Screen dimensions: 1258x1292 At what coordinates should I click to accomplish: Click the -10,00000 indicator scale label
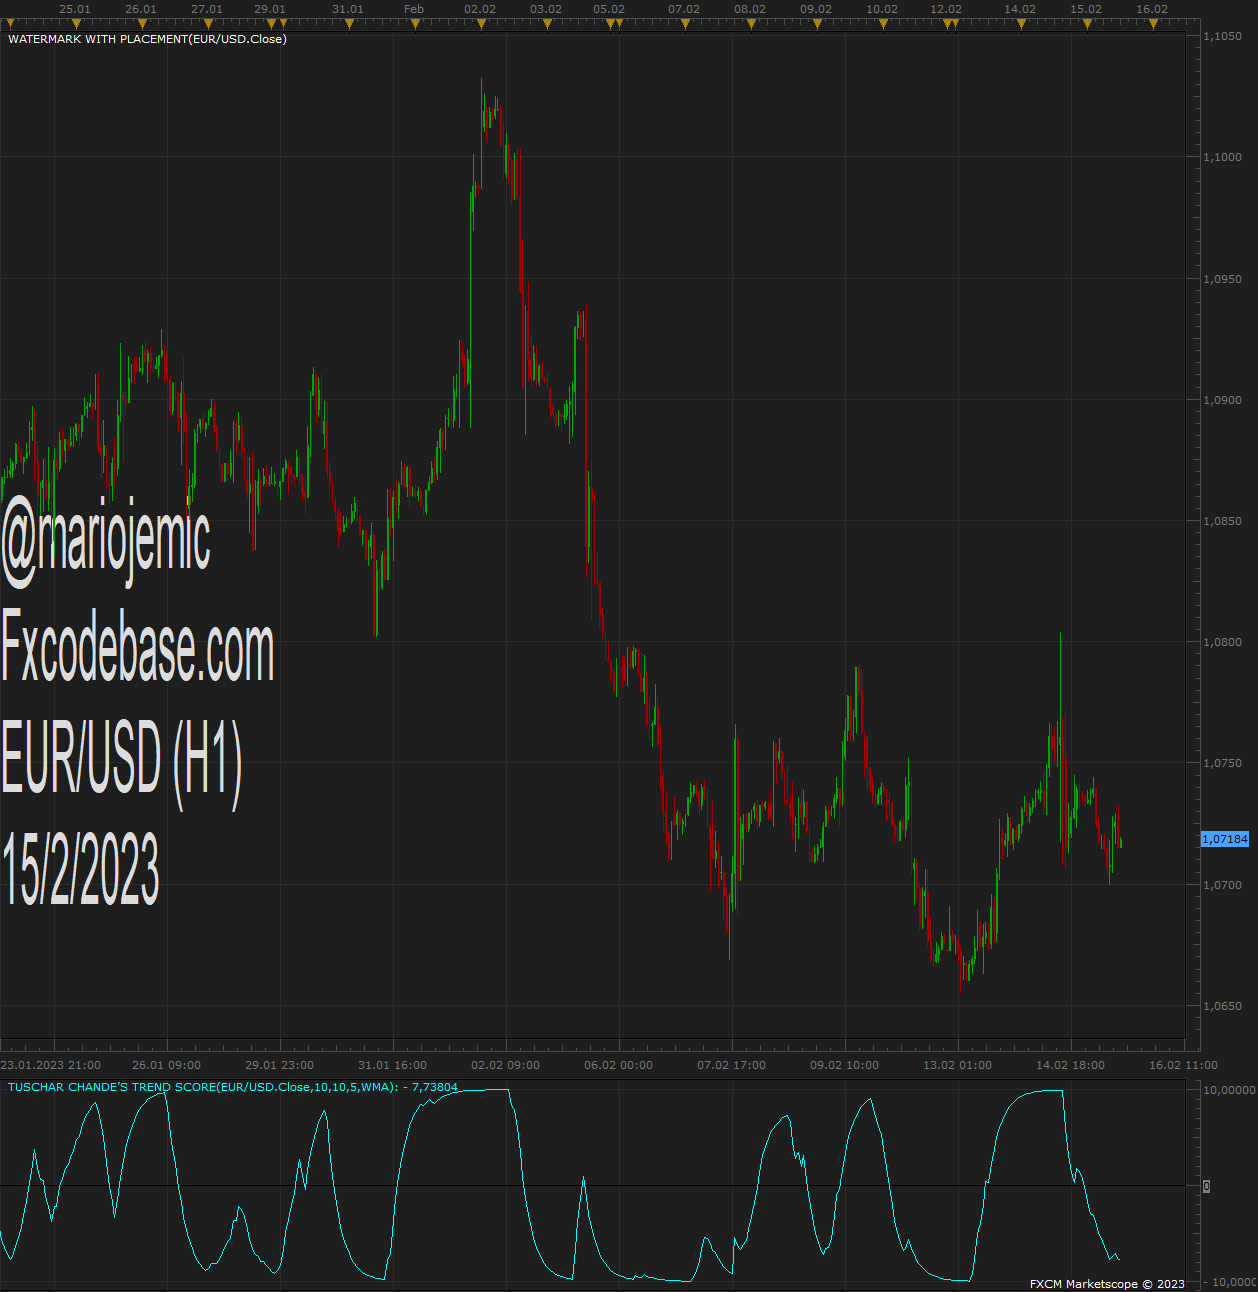click(x=1228, y=1282)
